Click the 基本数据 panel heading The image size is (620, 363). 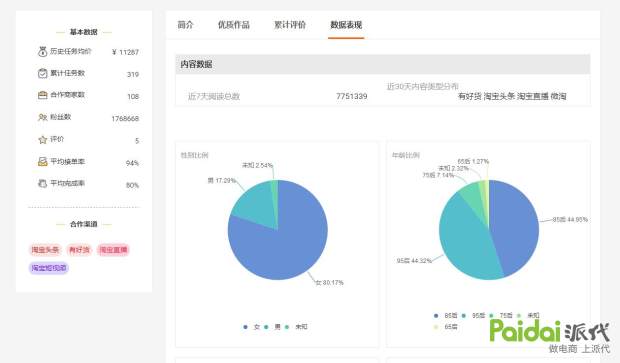point(83,32)
